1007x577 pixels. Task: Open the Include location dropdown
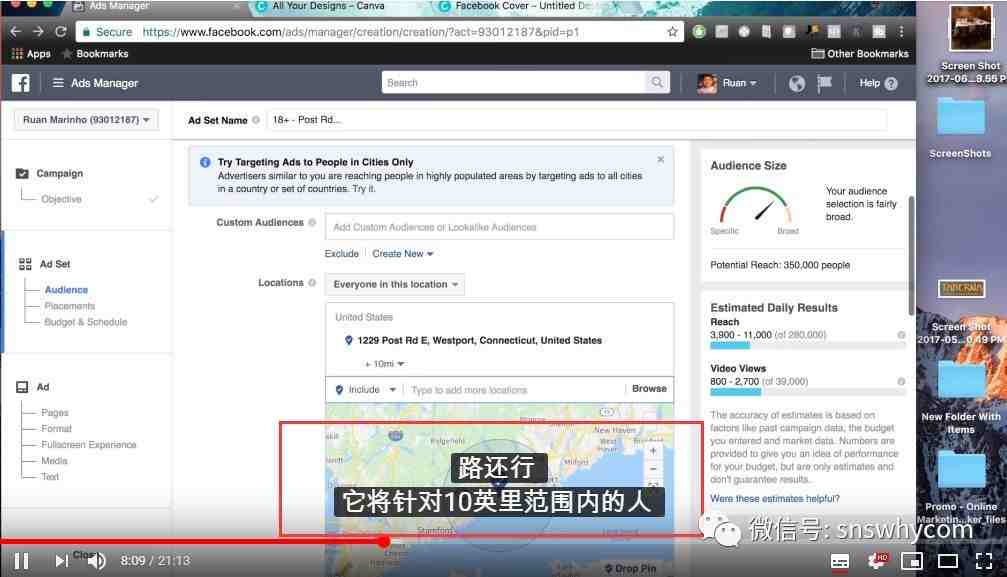[x=365, y=389]
